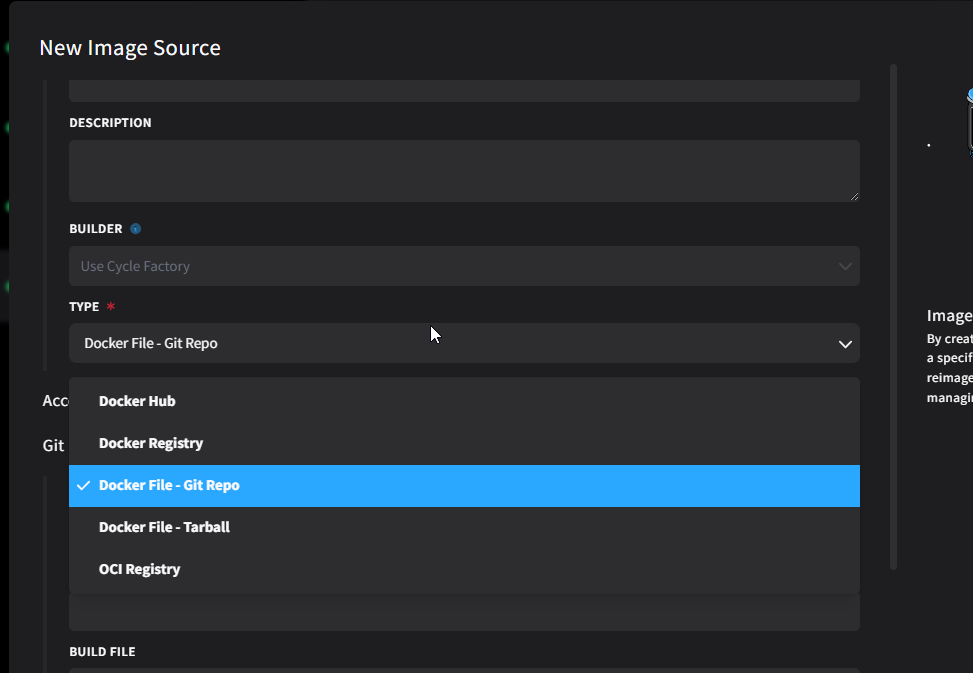Click the Git section heading
The height and width of the screenshot is (673, 973).
tap(53, 446)
